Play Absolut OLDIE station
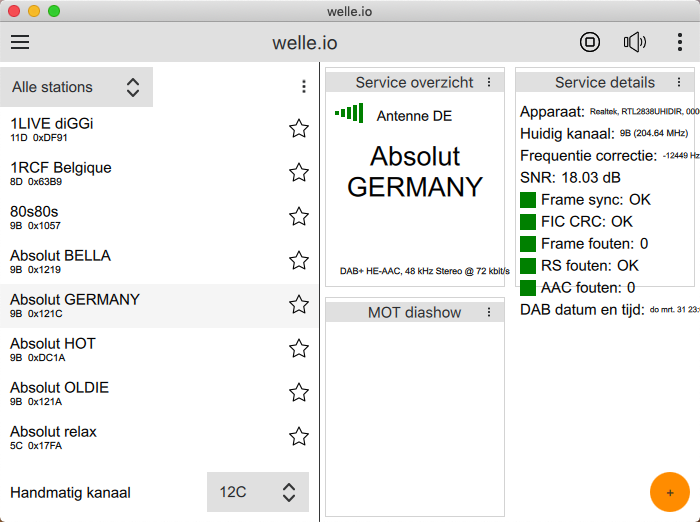This screenshot has height=522, width=700. (158, 393)
